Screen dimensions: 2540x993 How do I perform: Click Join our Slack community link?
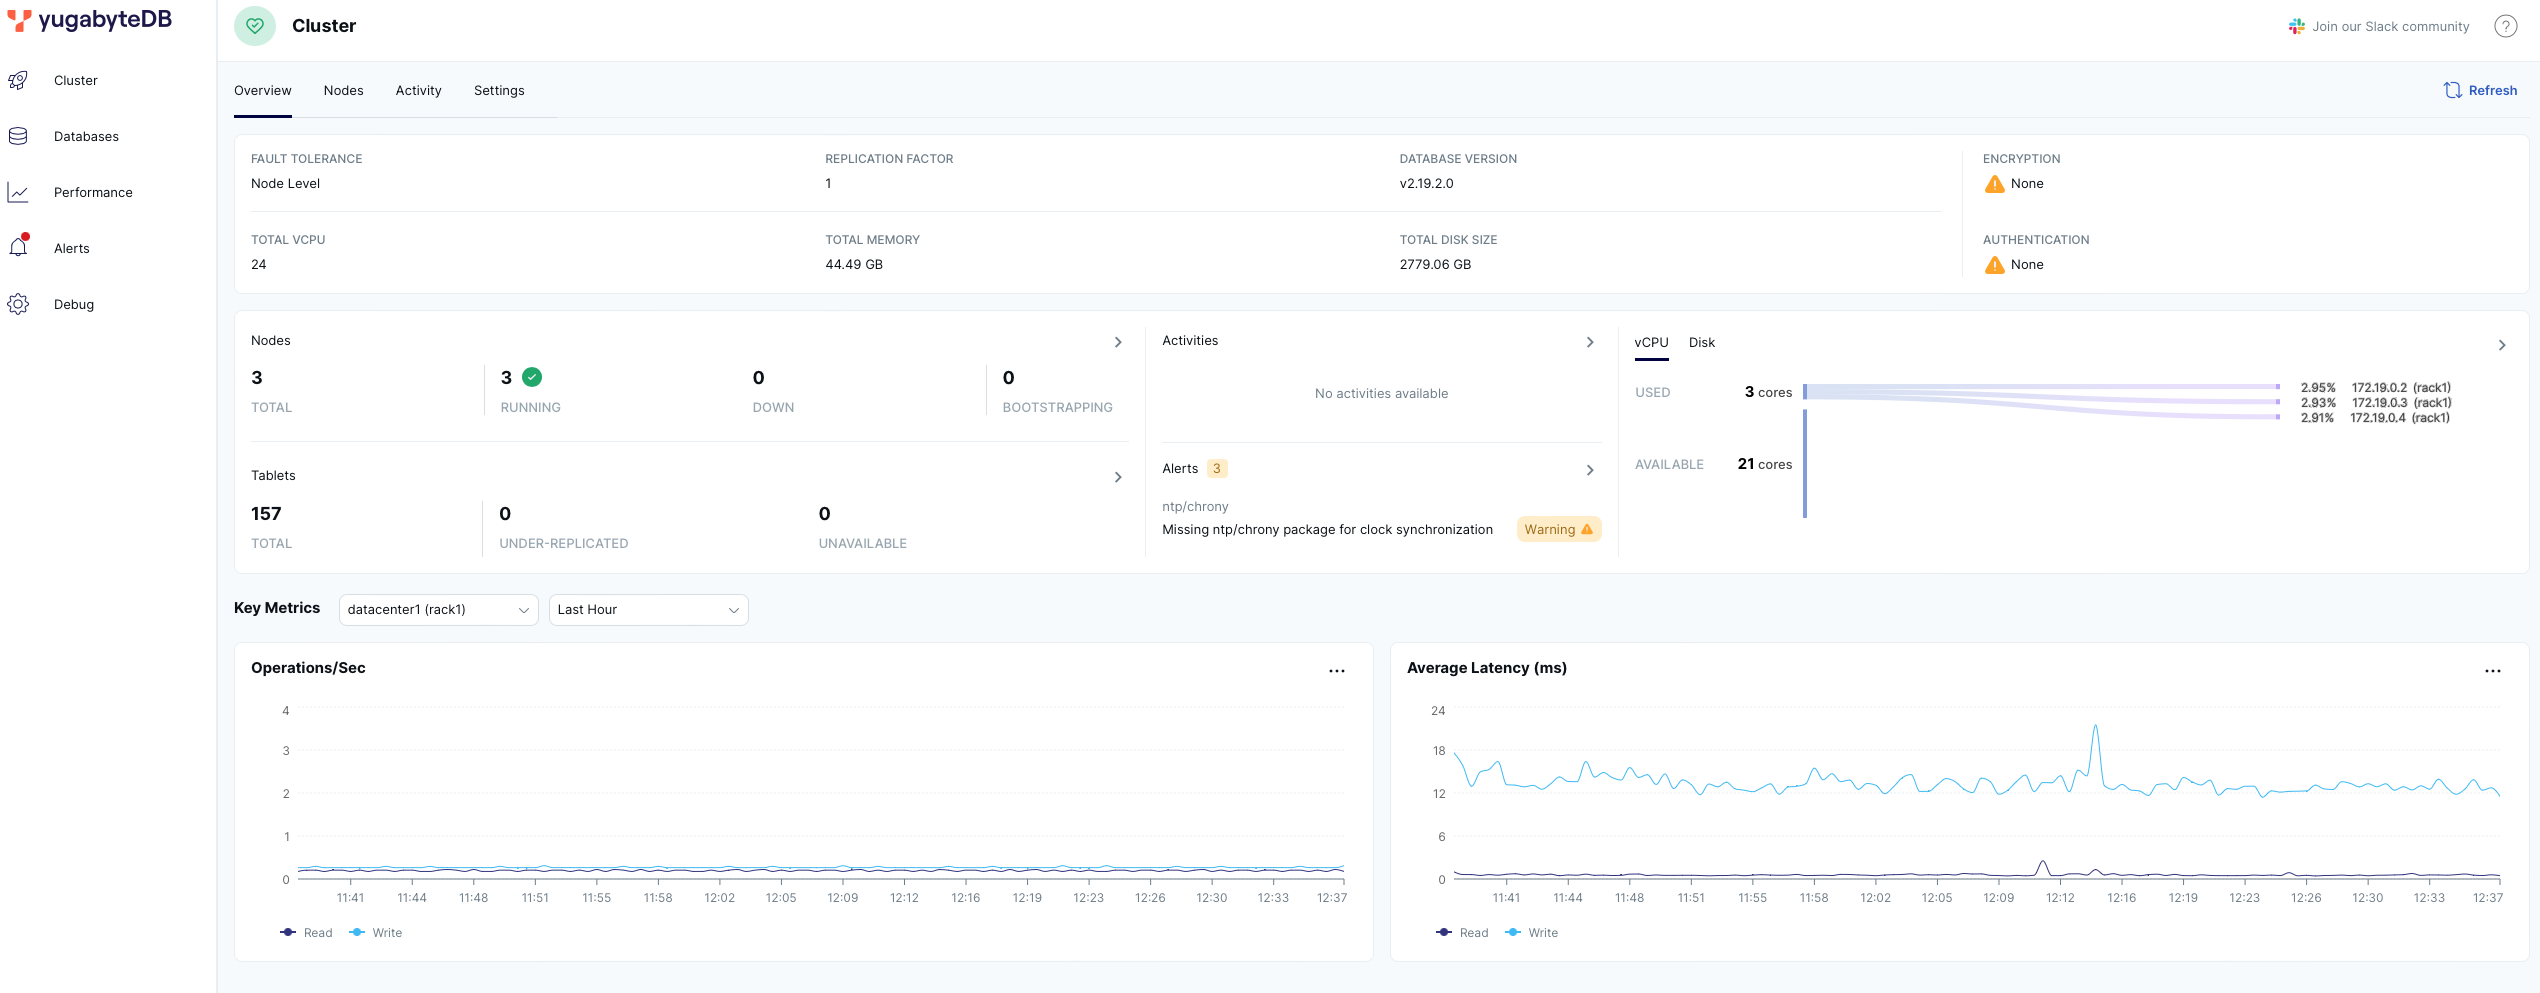[2379, 27]
